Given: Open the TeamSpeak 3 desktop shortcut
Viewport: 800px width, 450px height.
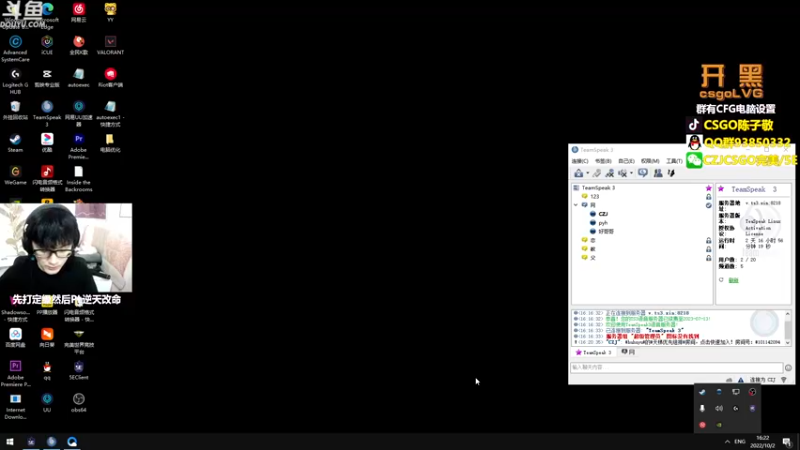Looking at the screenshot, I should coord(47,113).
